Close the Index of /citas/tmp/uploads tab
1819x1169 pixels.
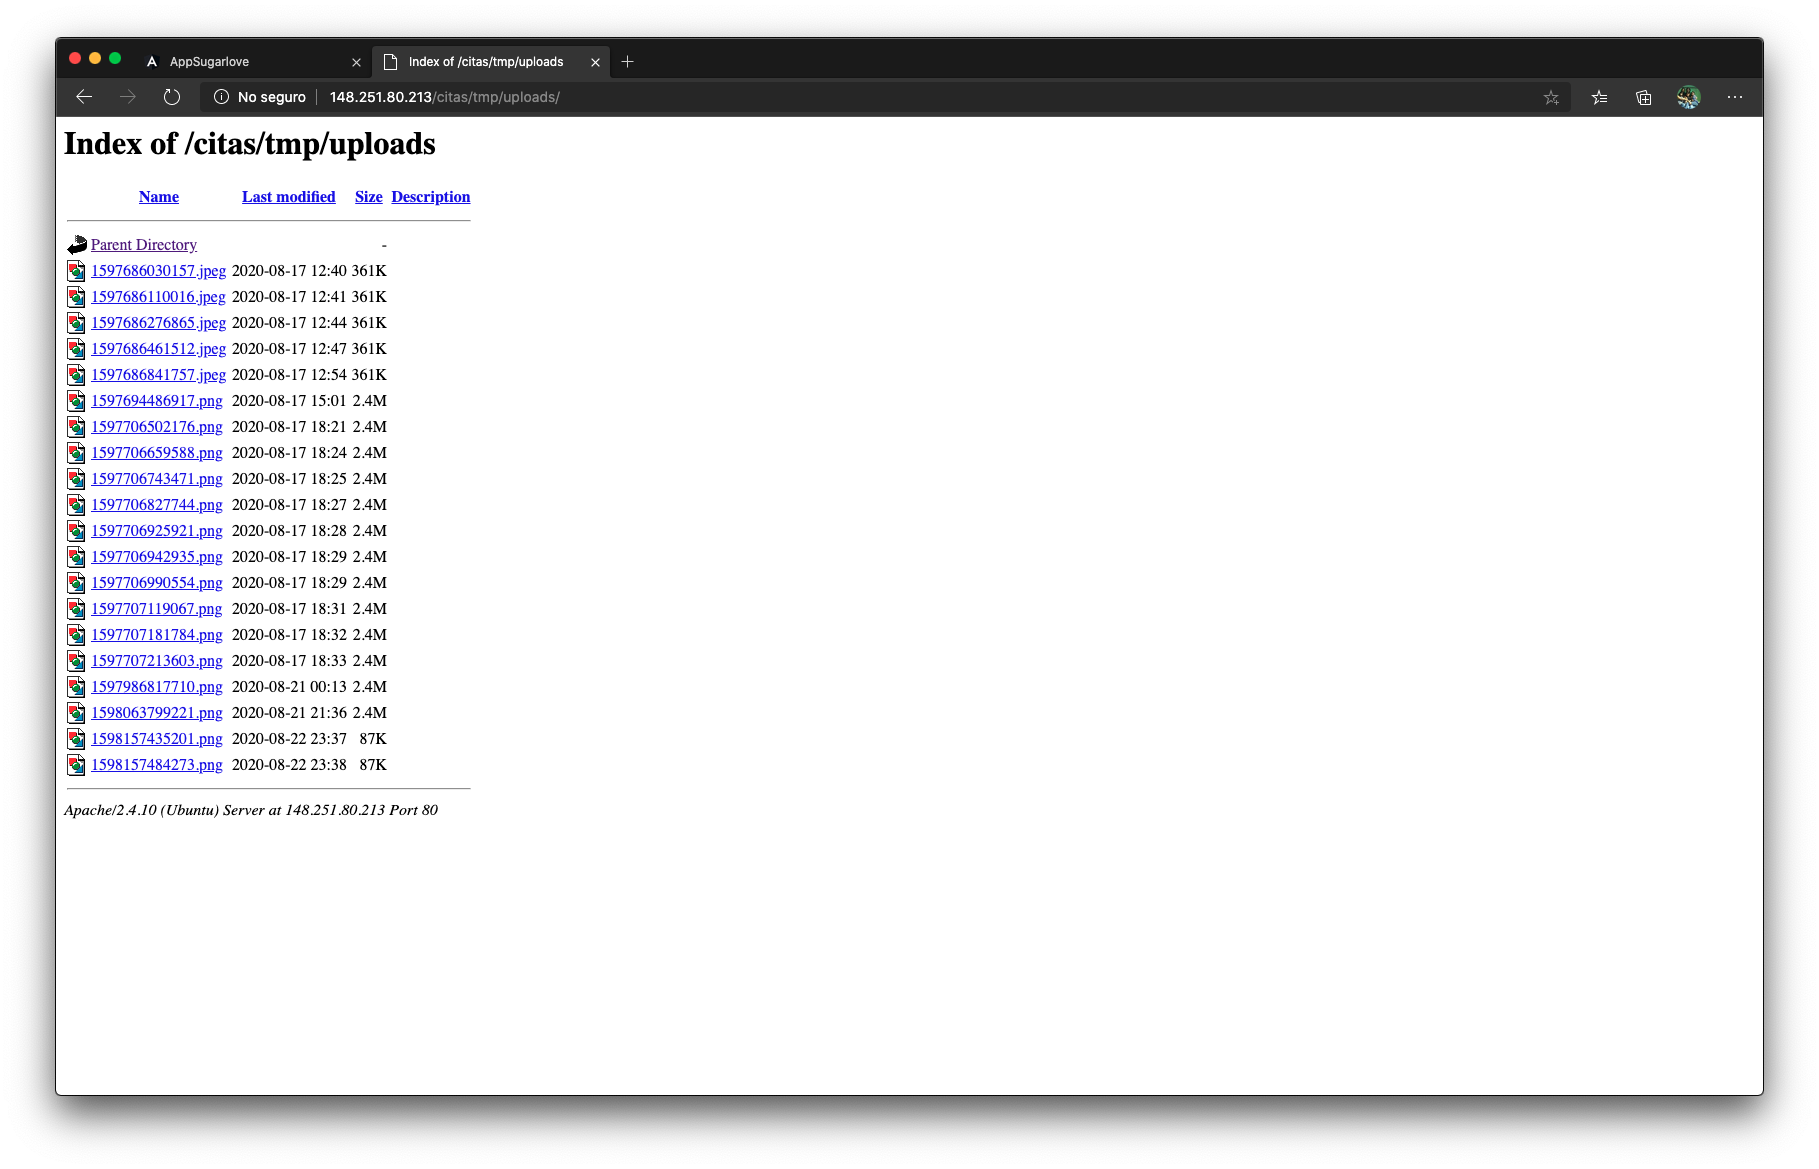coord(595,62)
